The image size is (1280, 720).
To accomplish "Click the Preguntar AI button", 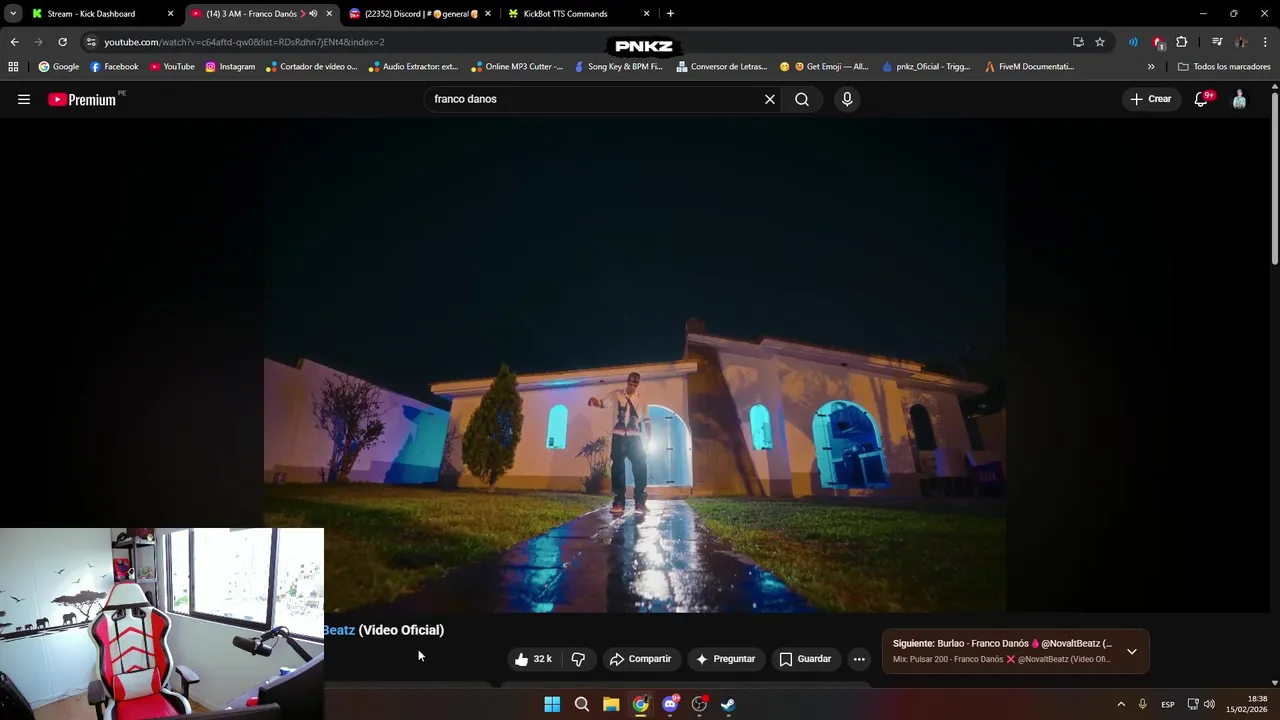I will tap(726, 659).
